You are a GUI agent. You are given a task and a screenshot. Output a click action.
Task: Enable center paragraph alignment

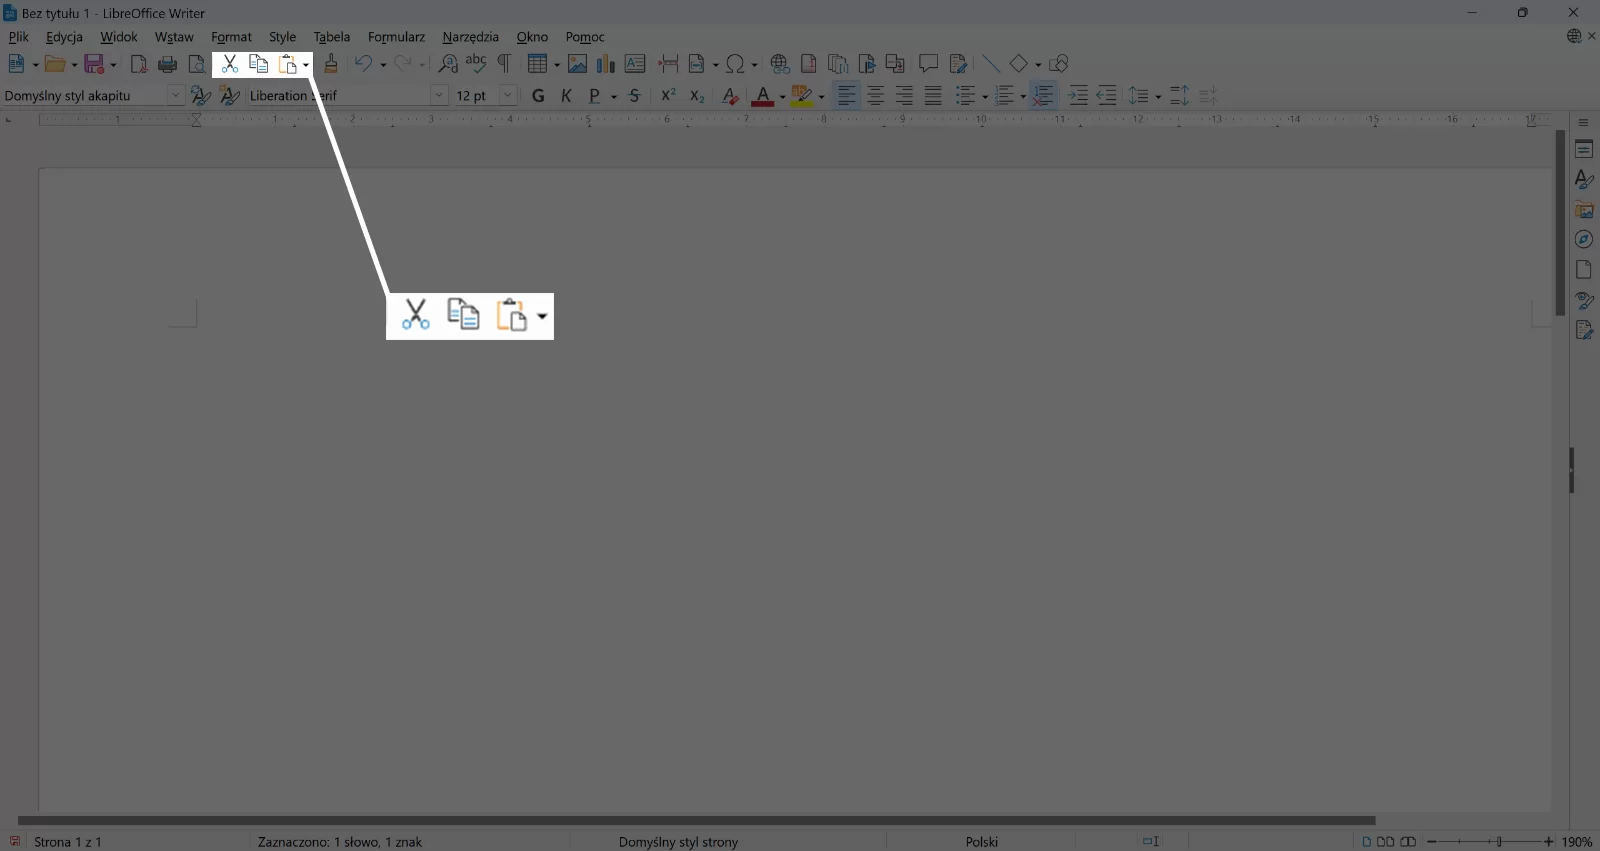875,96
